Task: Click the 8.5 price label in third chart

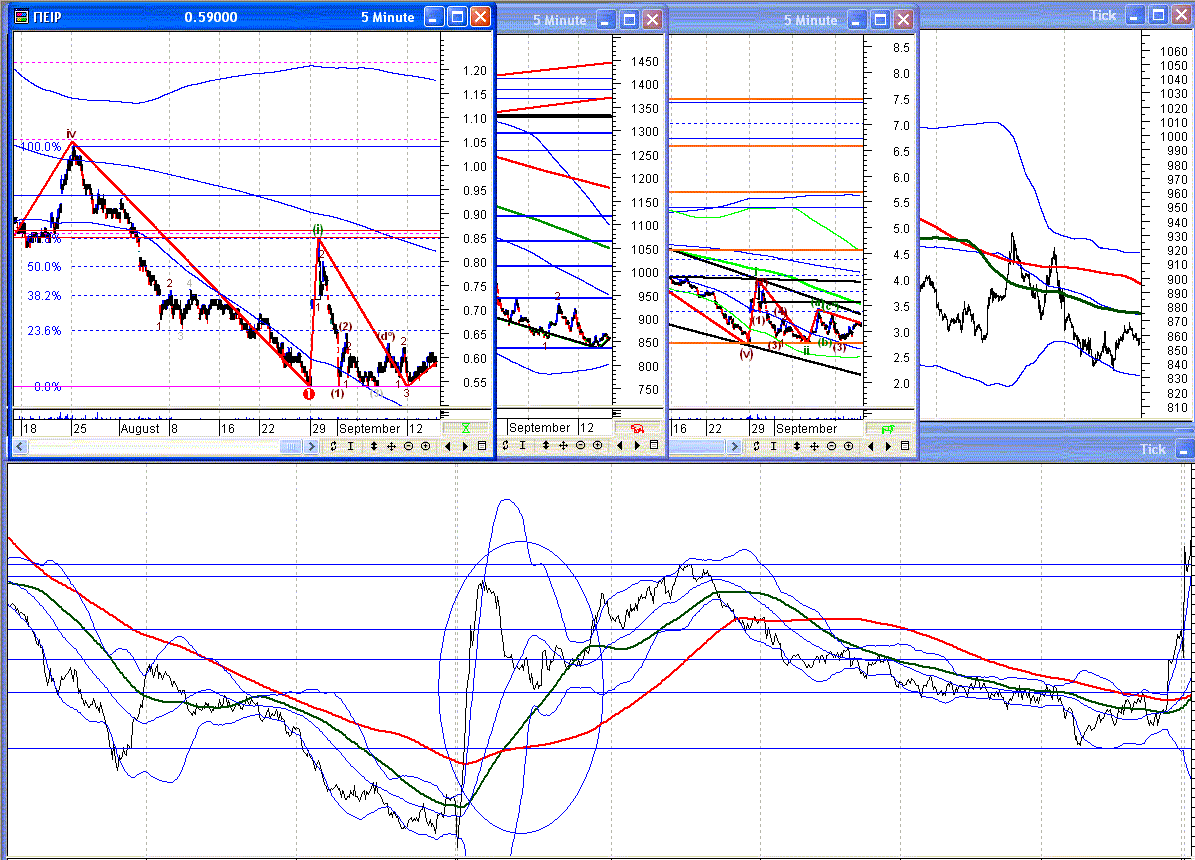Action: pyautogui.click(x=901, y=48)
